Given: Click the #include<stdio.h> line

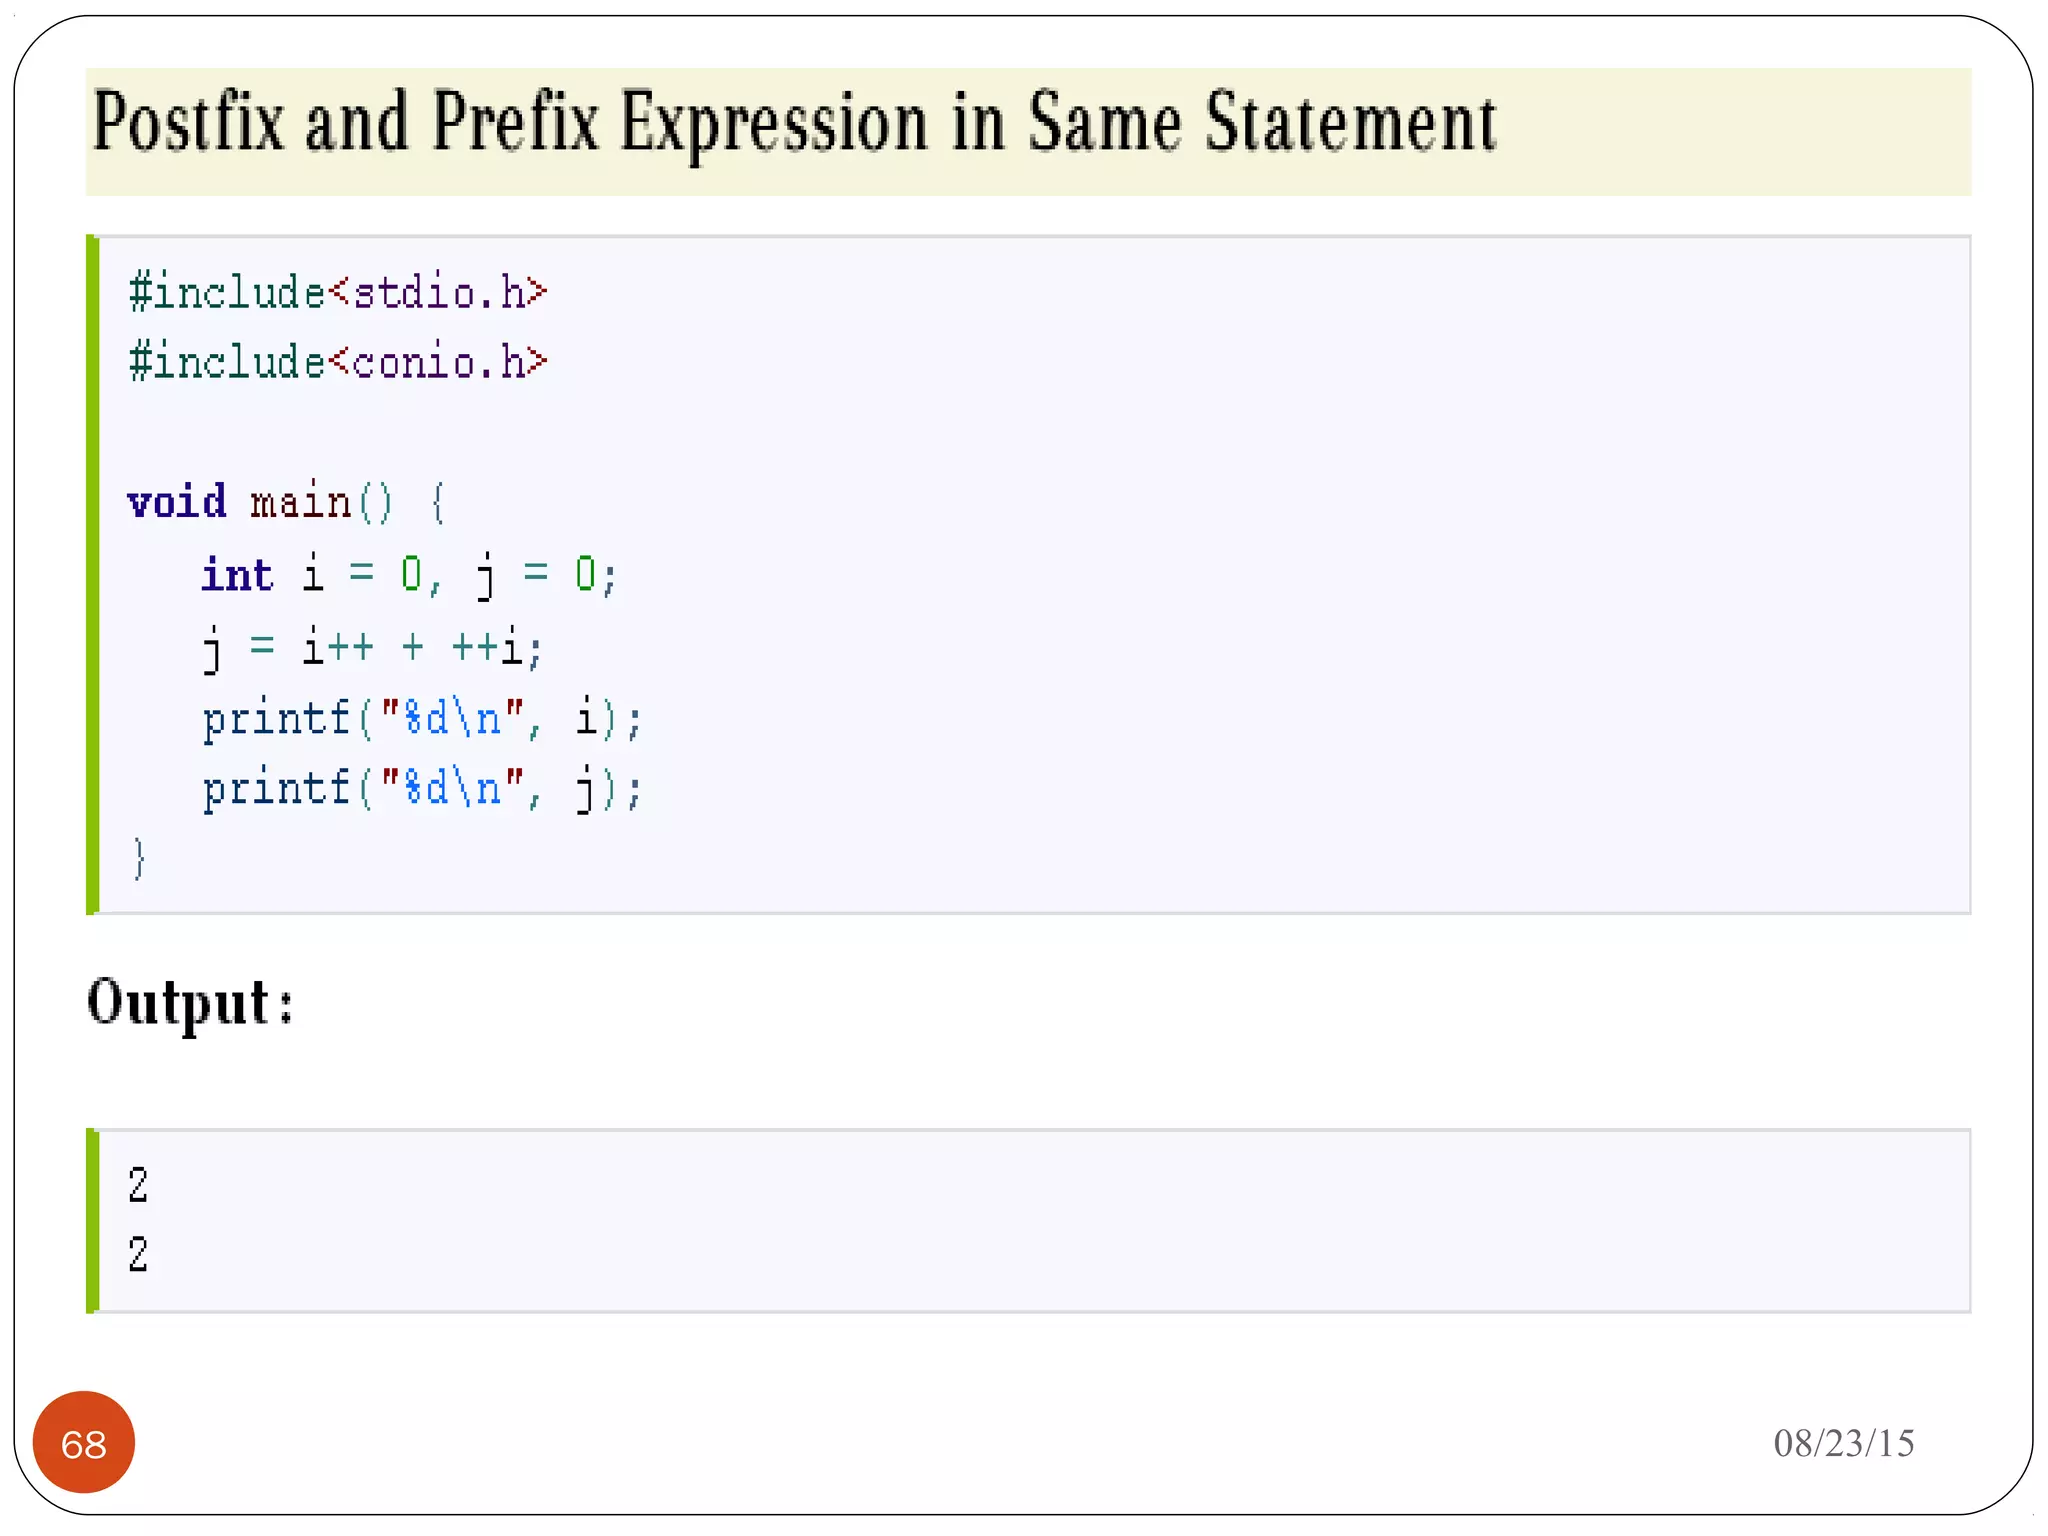Looking at the screenshot, I should pos(337,293).
